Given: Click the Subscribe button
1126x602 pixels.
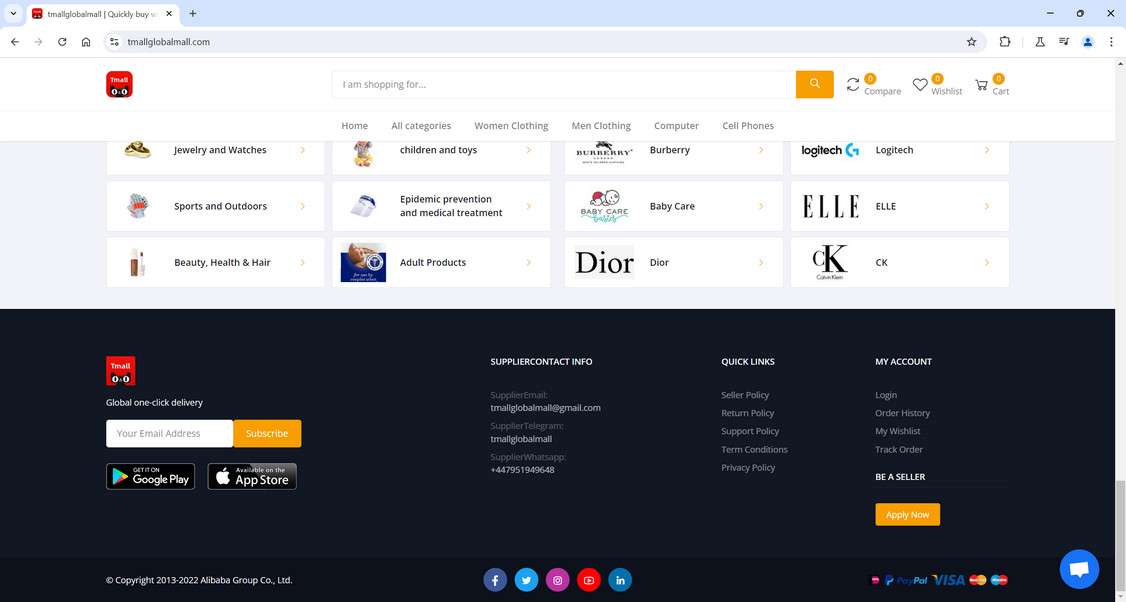Looking at the screenshot, I should tap(267, 434).
